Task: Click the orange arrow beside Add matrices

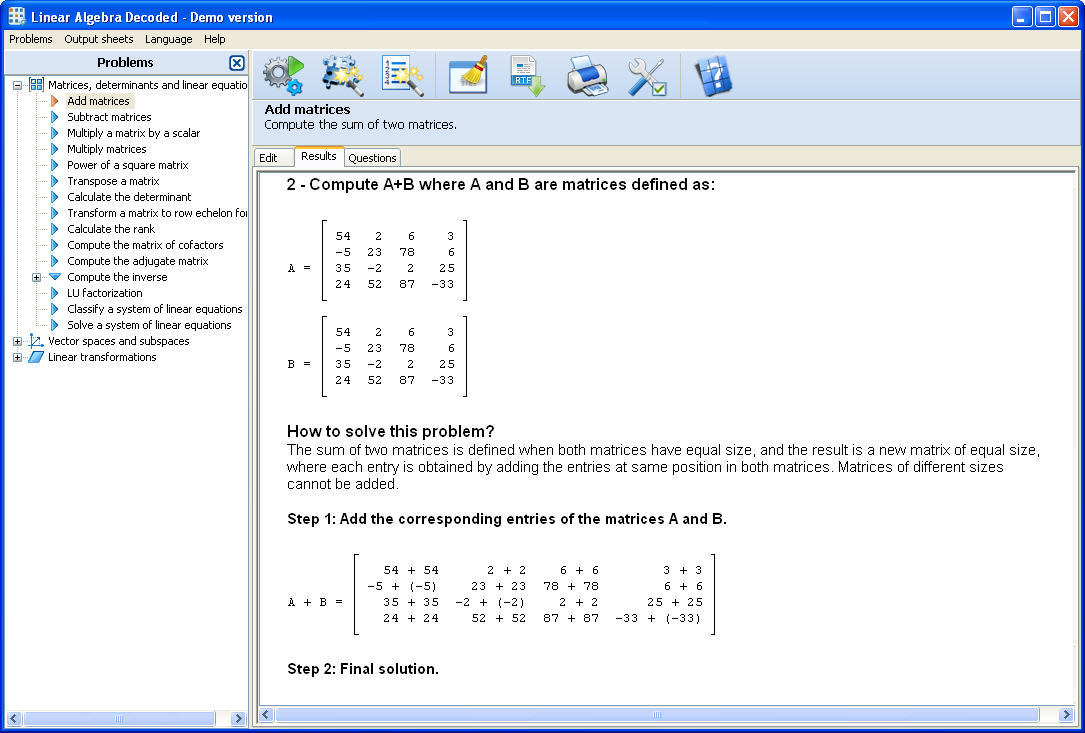Action: click(x=55, y=101)
